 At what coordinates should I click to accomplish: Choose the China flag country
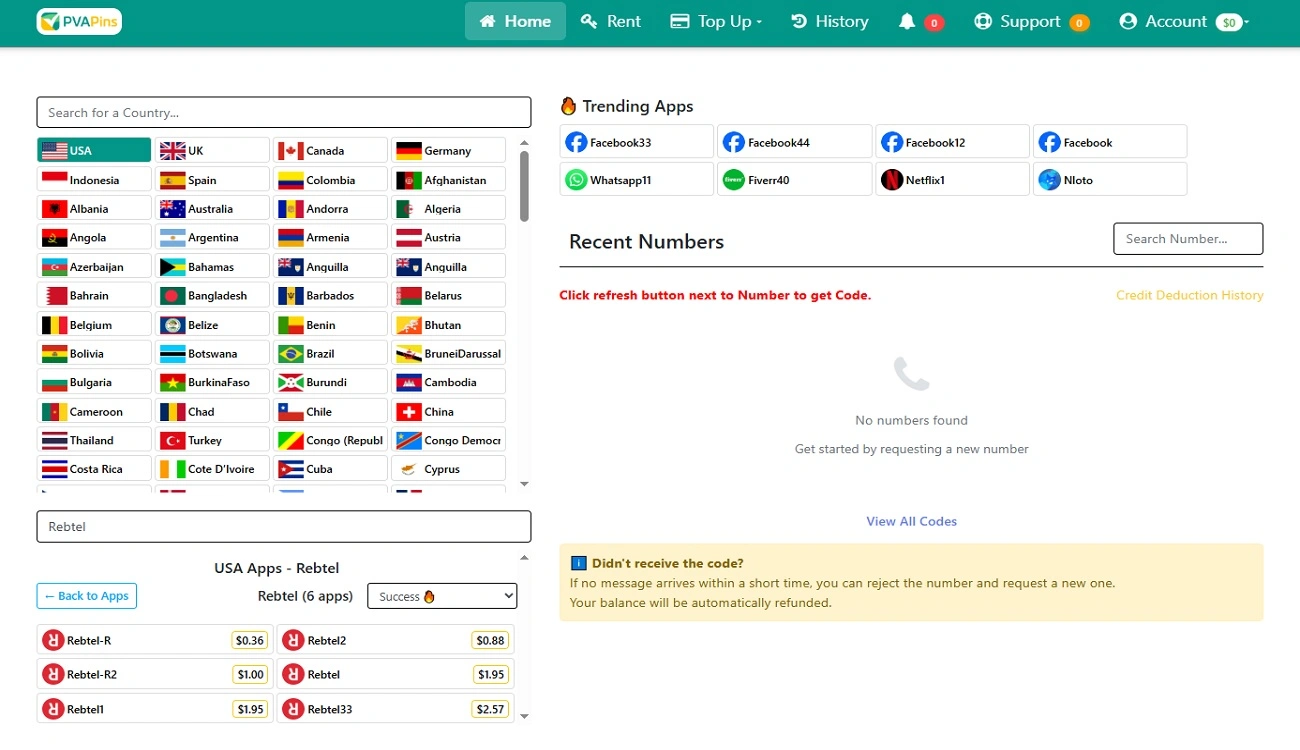448,411
